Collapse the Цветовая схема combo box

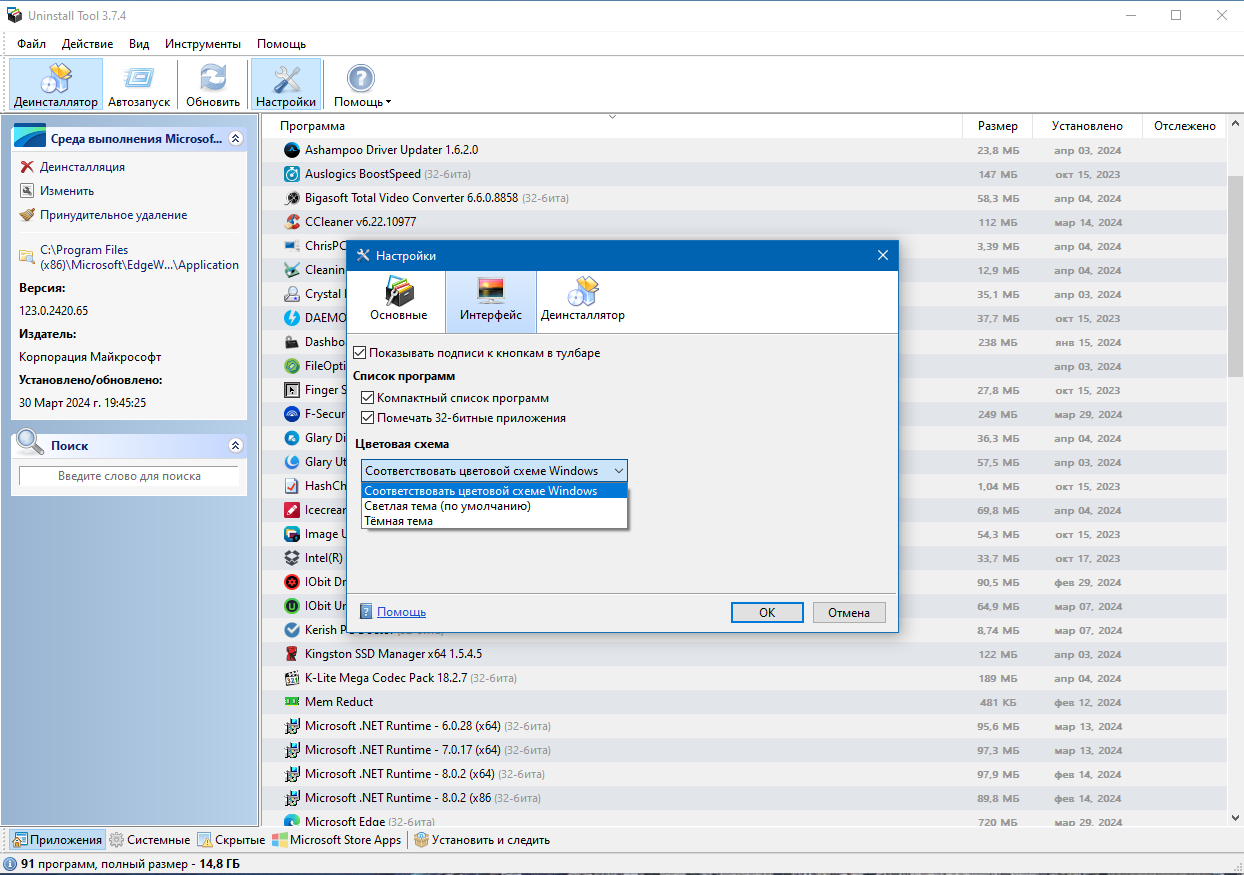494,471
